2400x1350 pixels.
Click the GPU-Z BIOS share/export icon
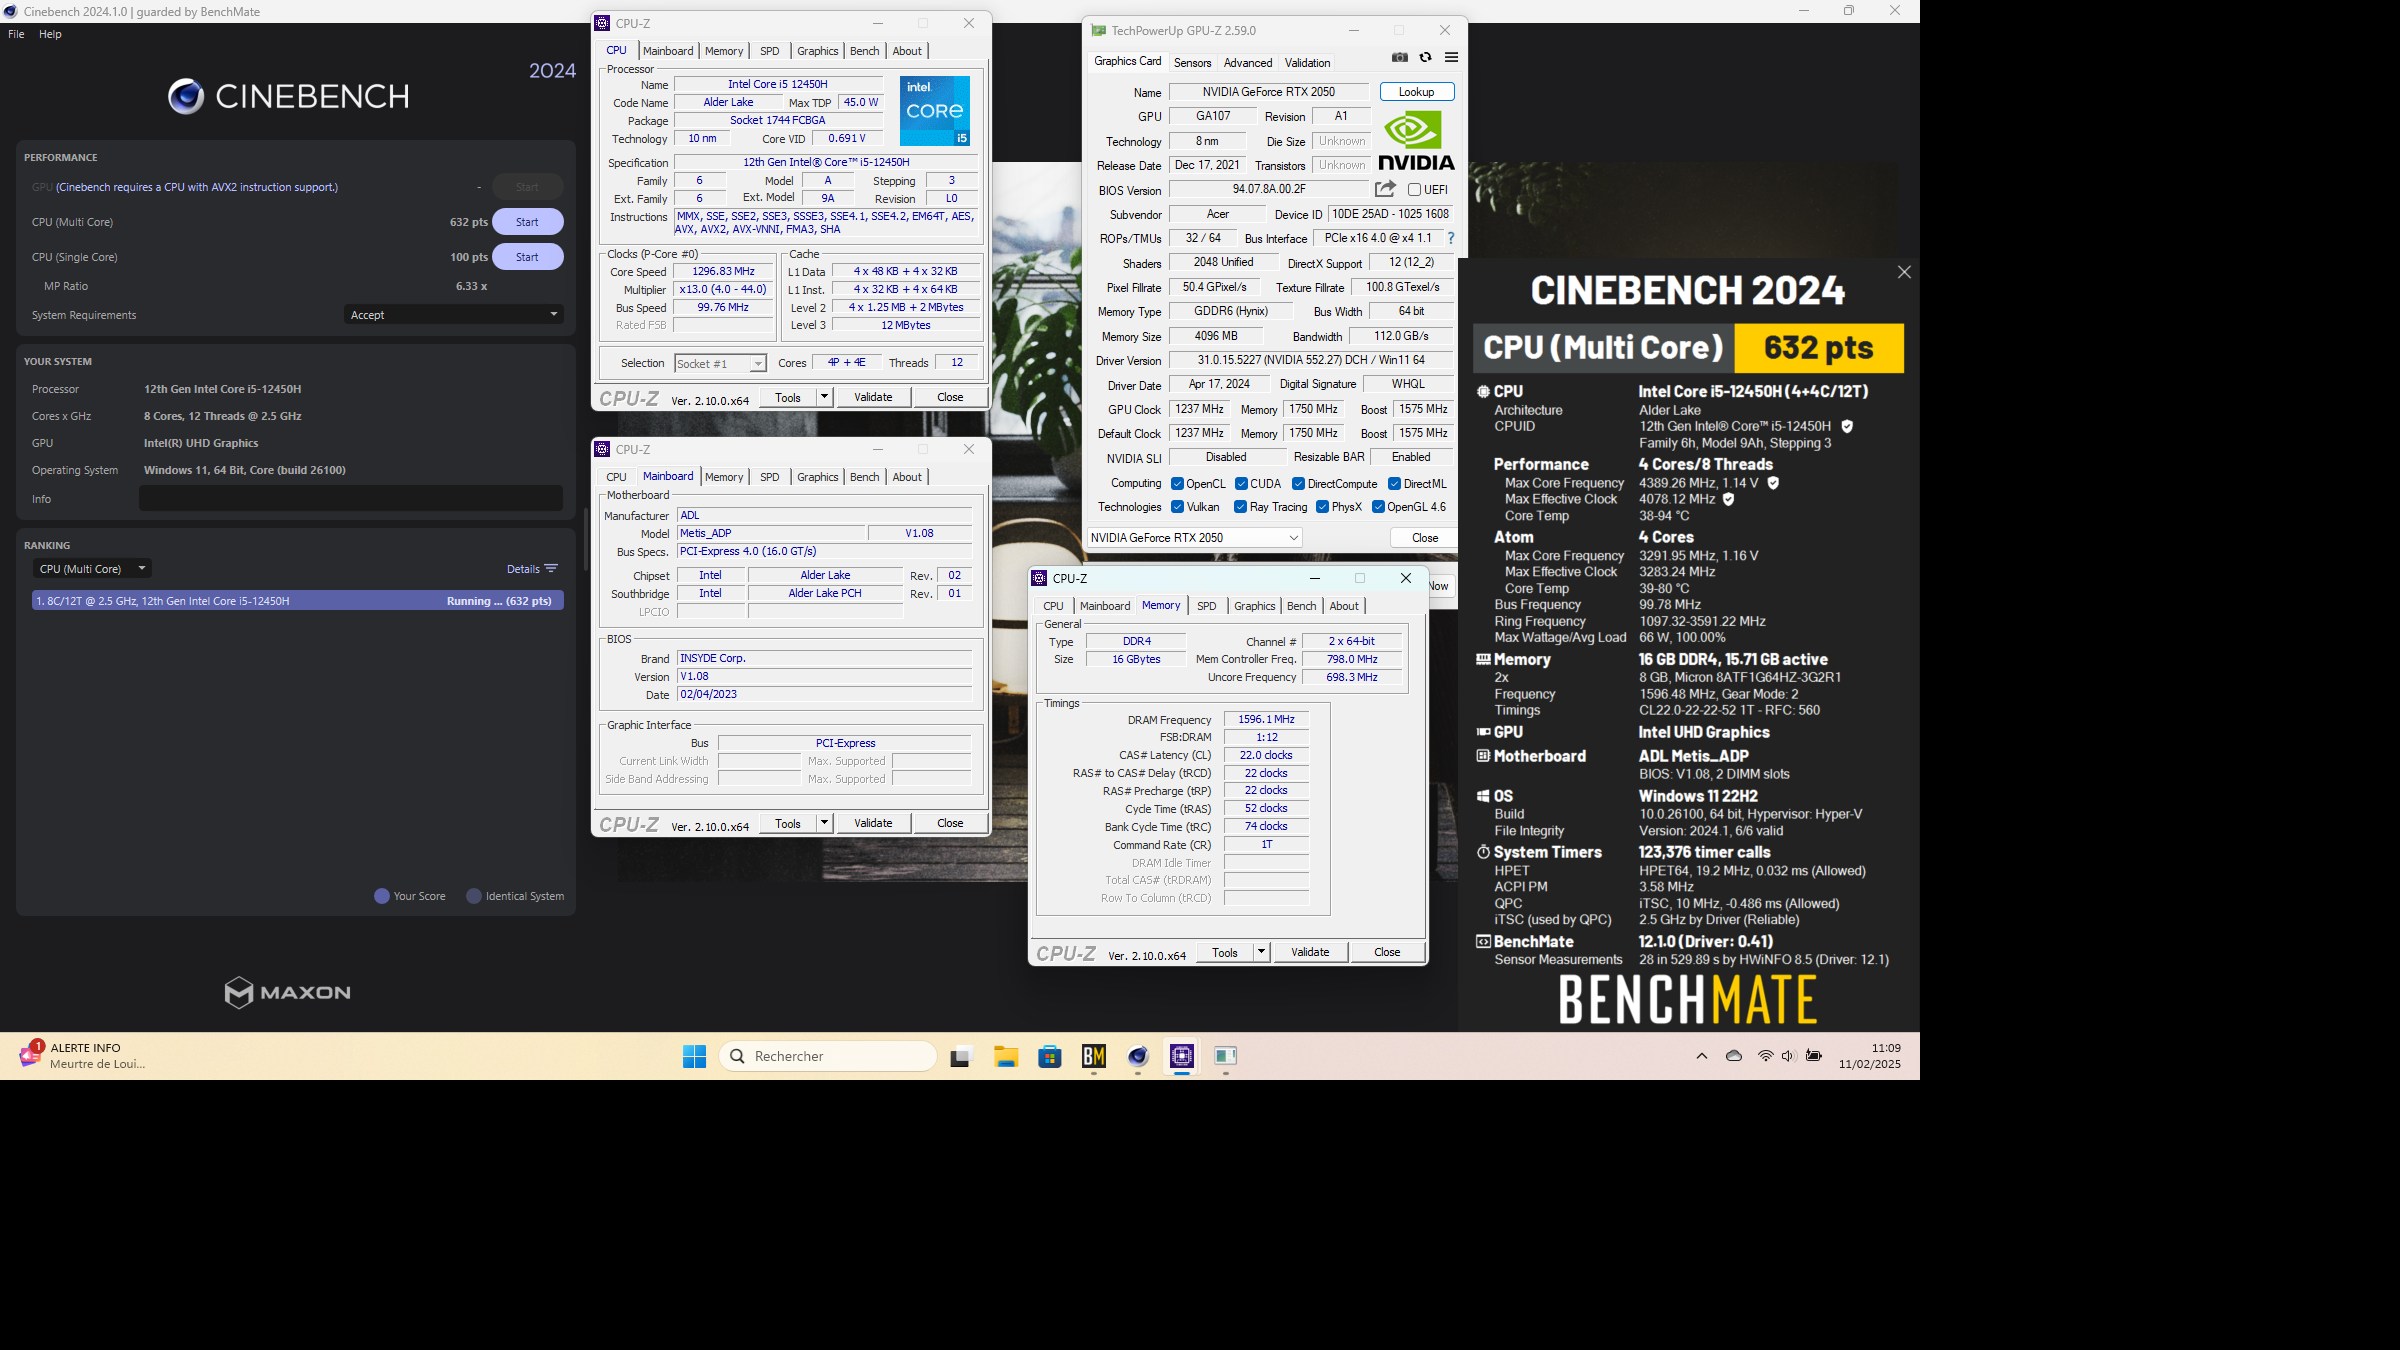(1385, 188)
